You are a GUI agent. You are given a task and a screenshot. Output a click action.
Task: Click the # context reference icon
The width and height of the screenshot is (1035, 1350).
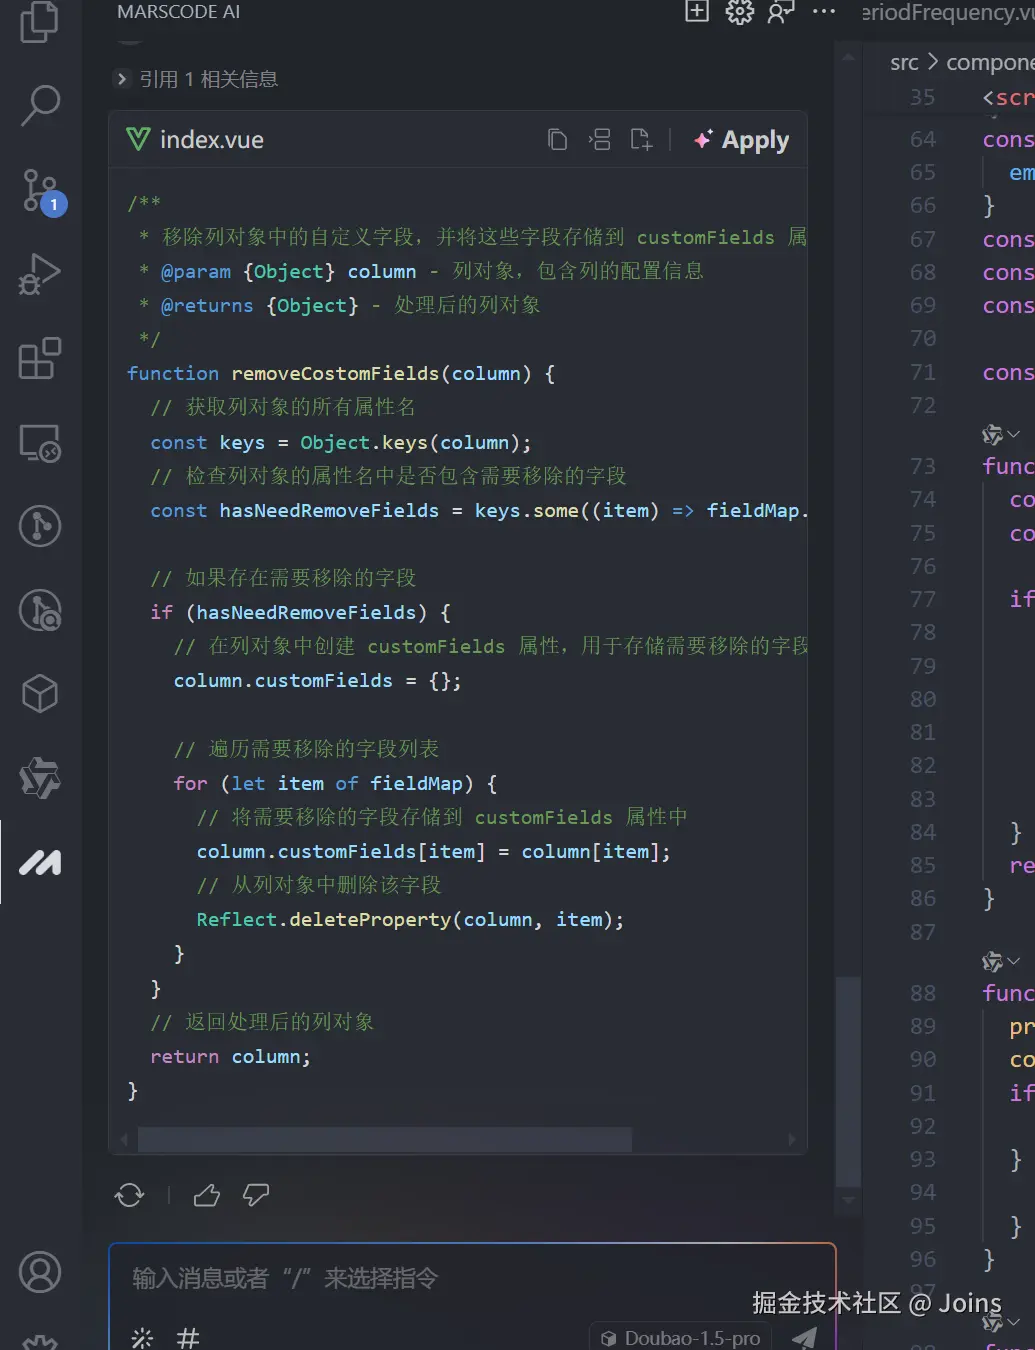coord(188,1338)
